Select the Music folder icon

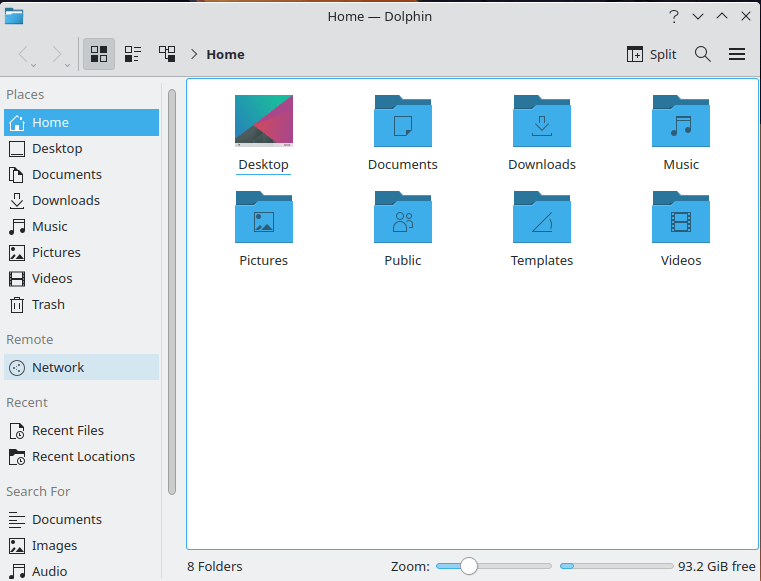point(681,121)
